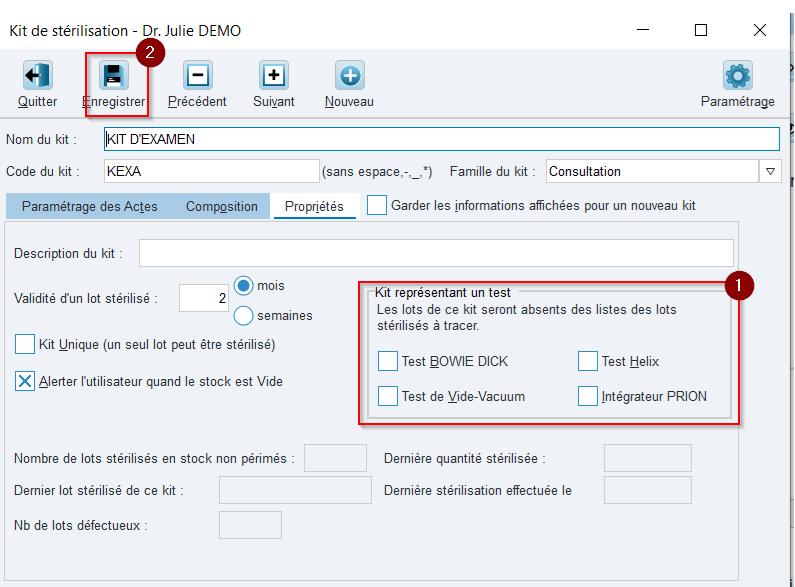
Task: Tick the Test Helix checkbox
Action: (x=588, y=361)
